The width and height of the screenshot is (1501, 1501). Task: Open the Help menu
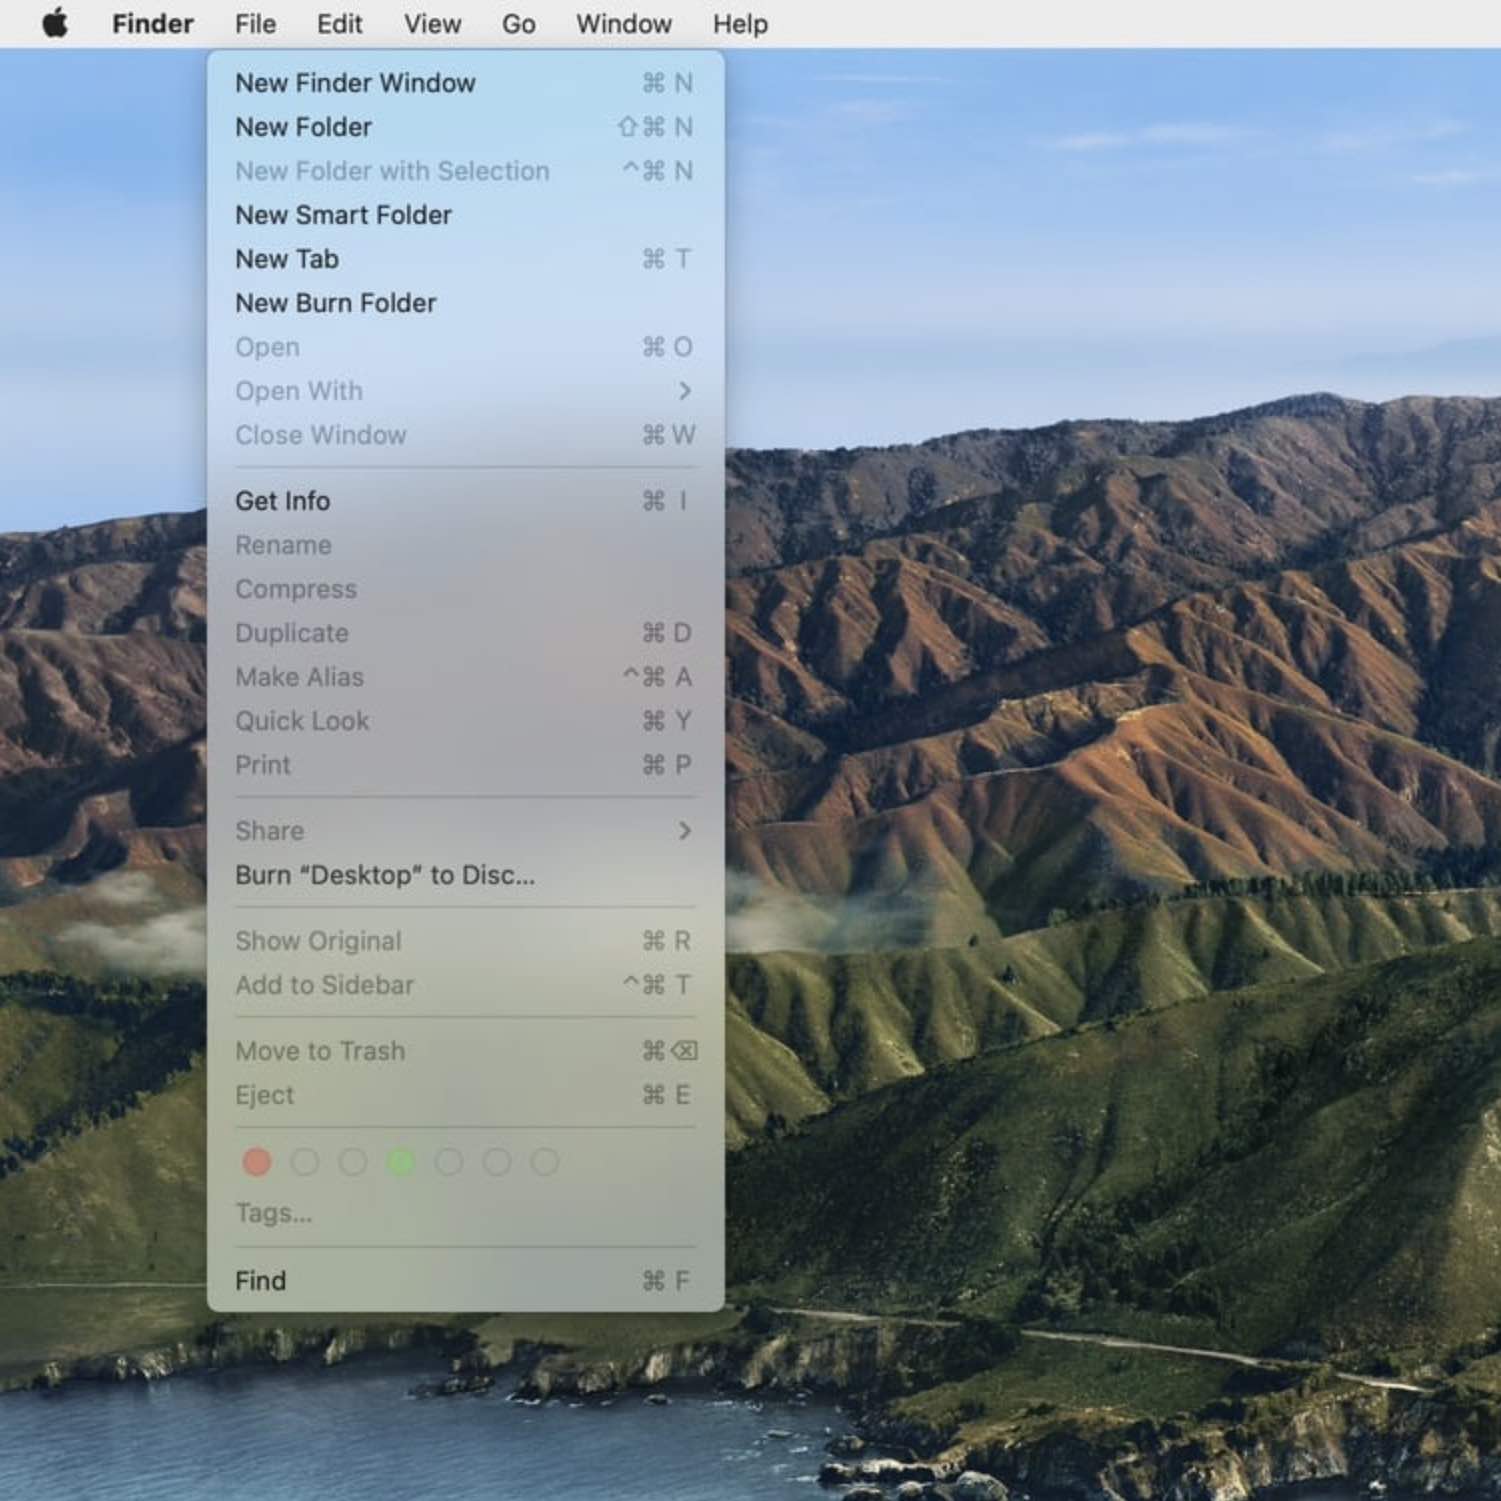click(740, 24)
